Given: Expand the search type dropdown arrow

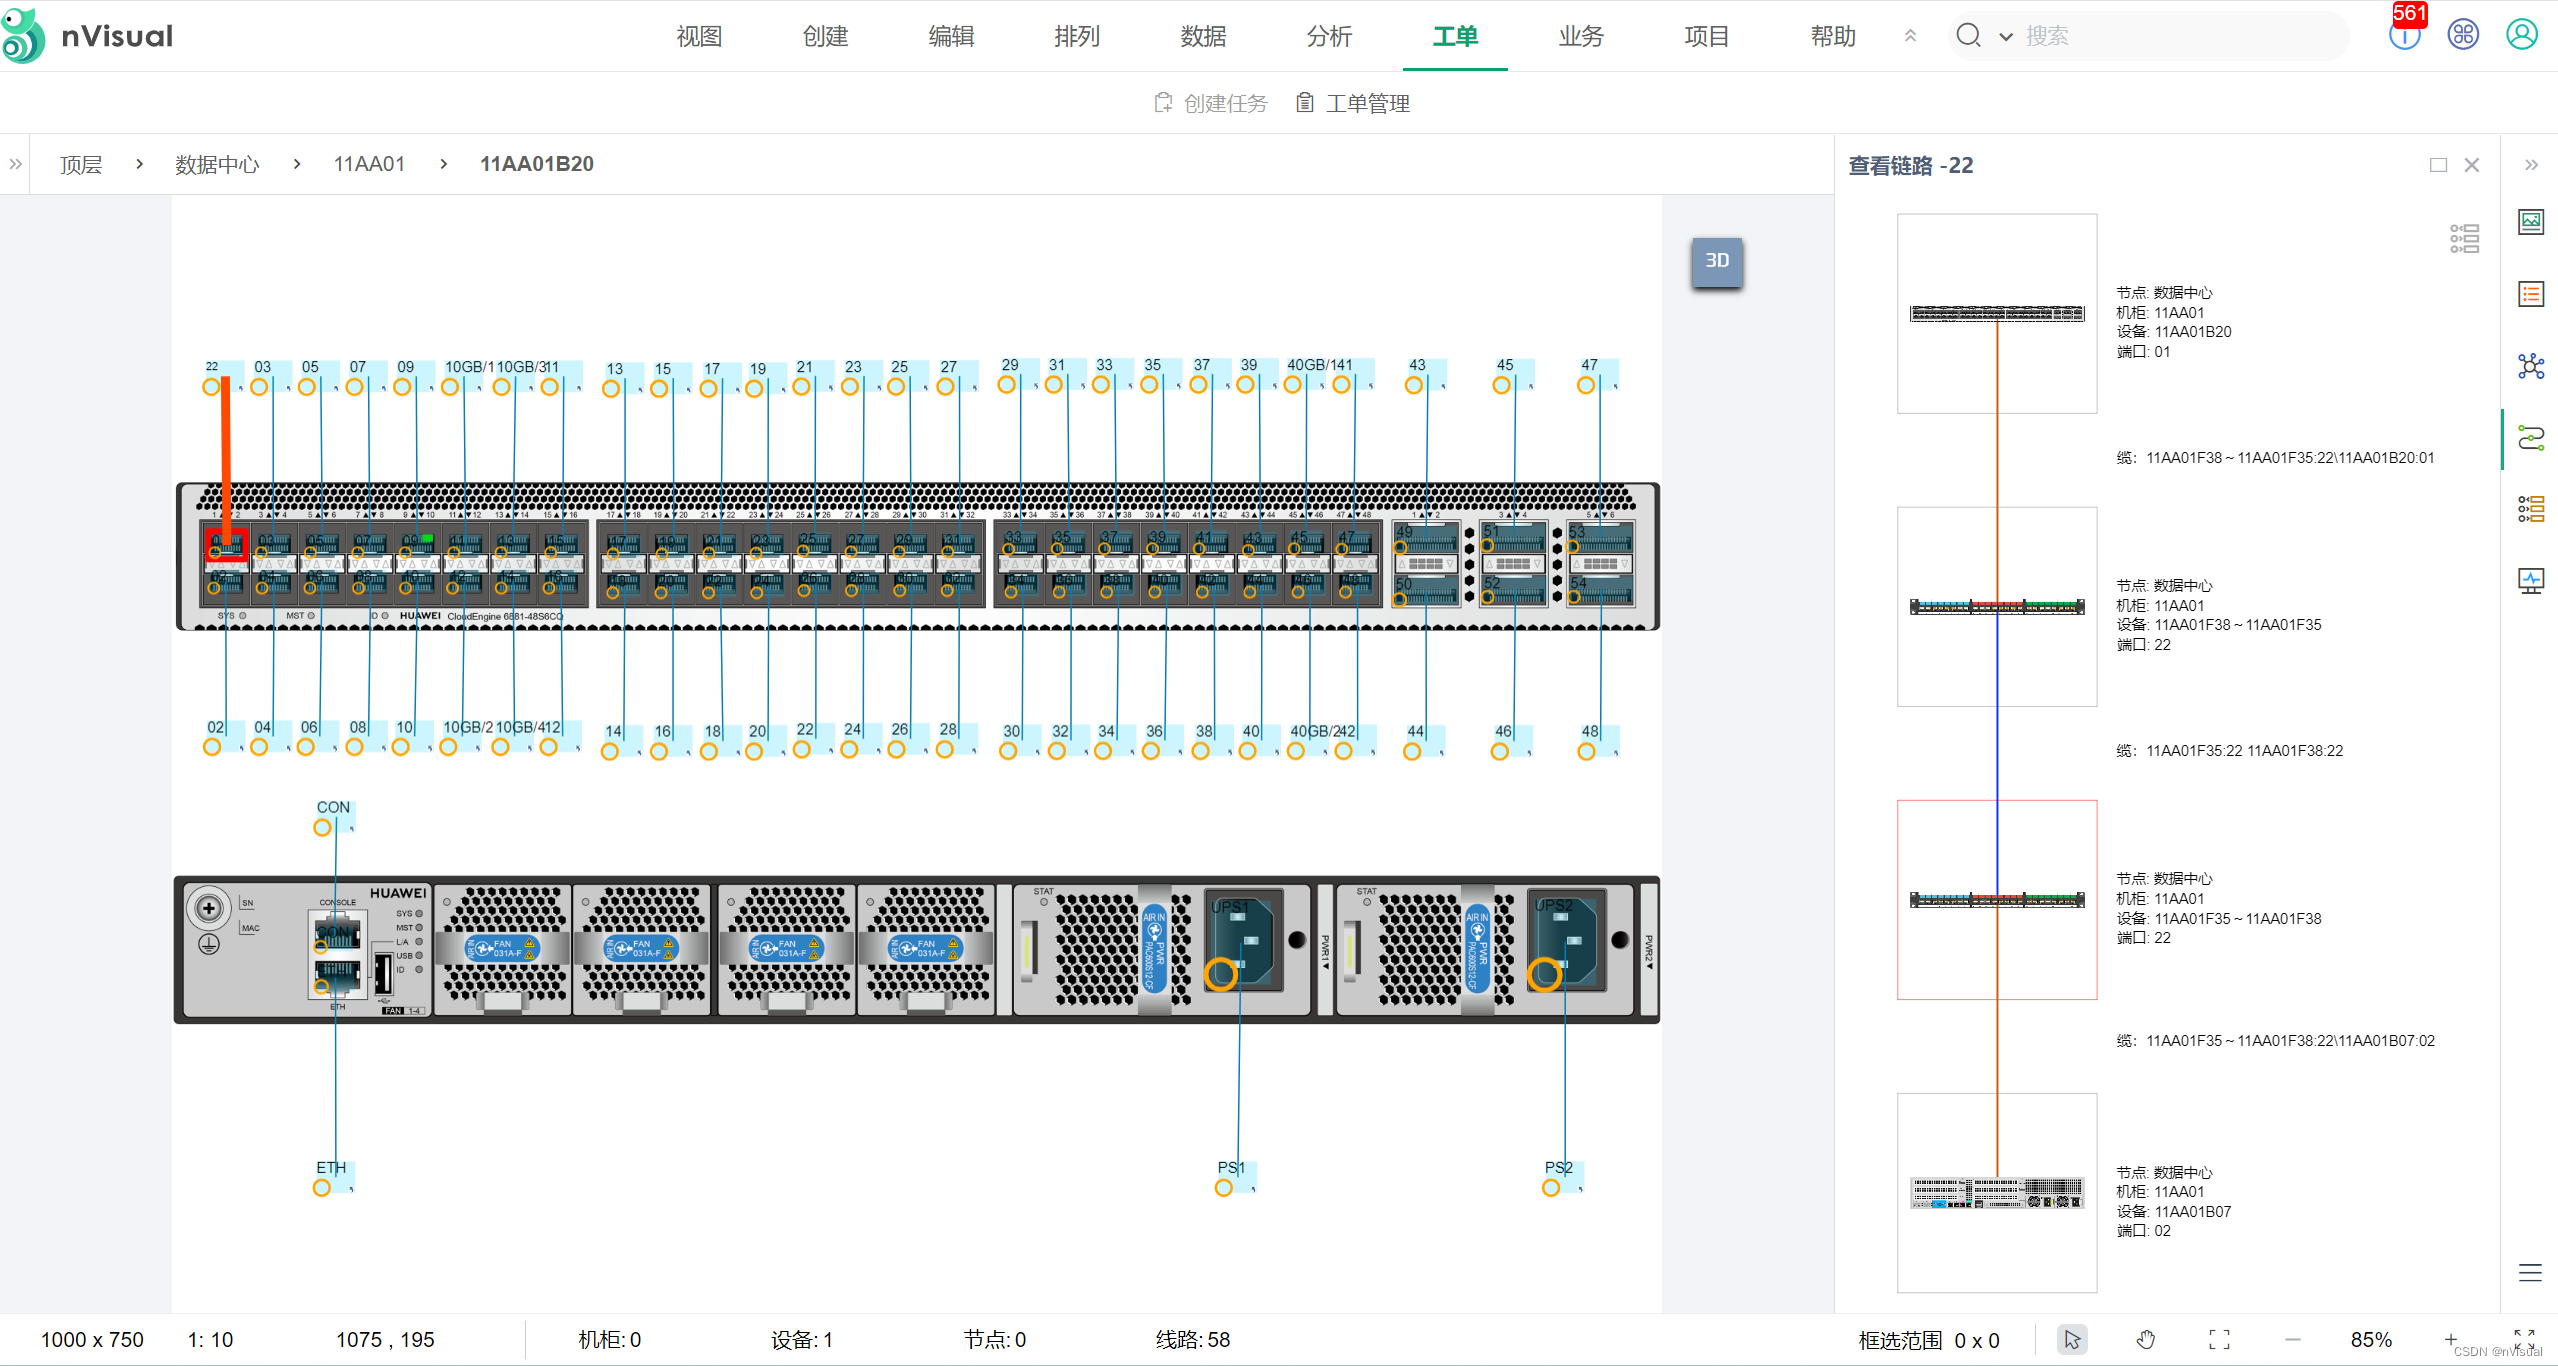Looking at the screenshot, I should coord(2005,37).
